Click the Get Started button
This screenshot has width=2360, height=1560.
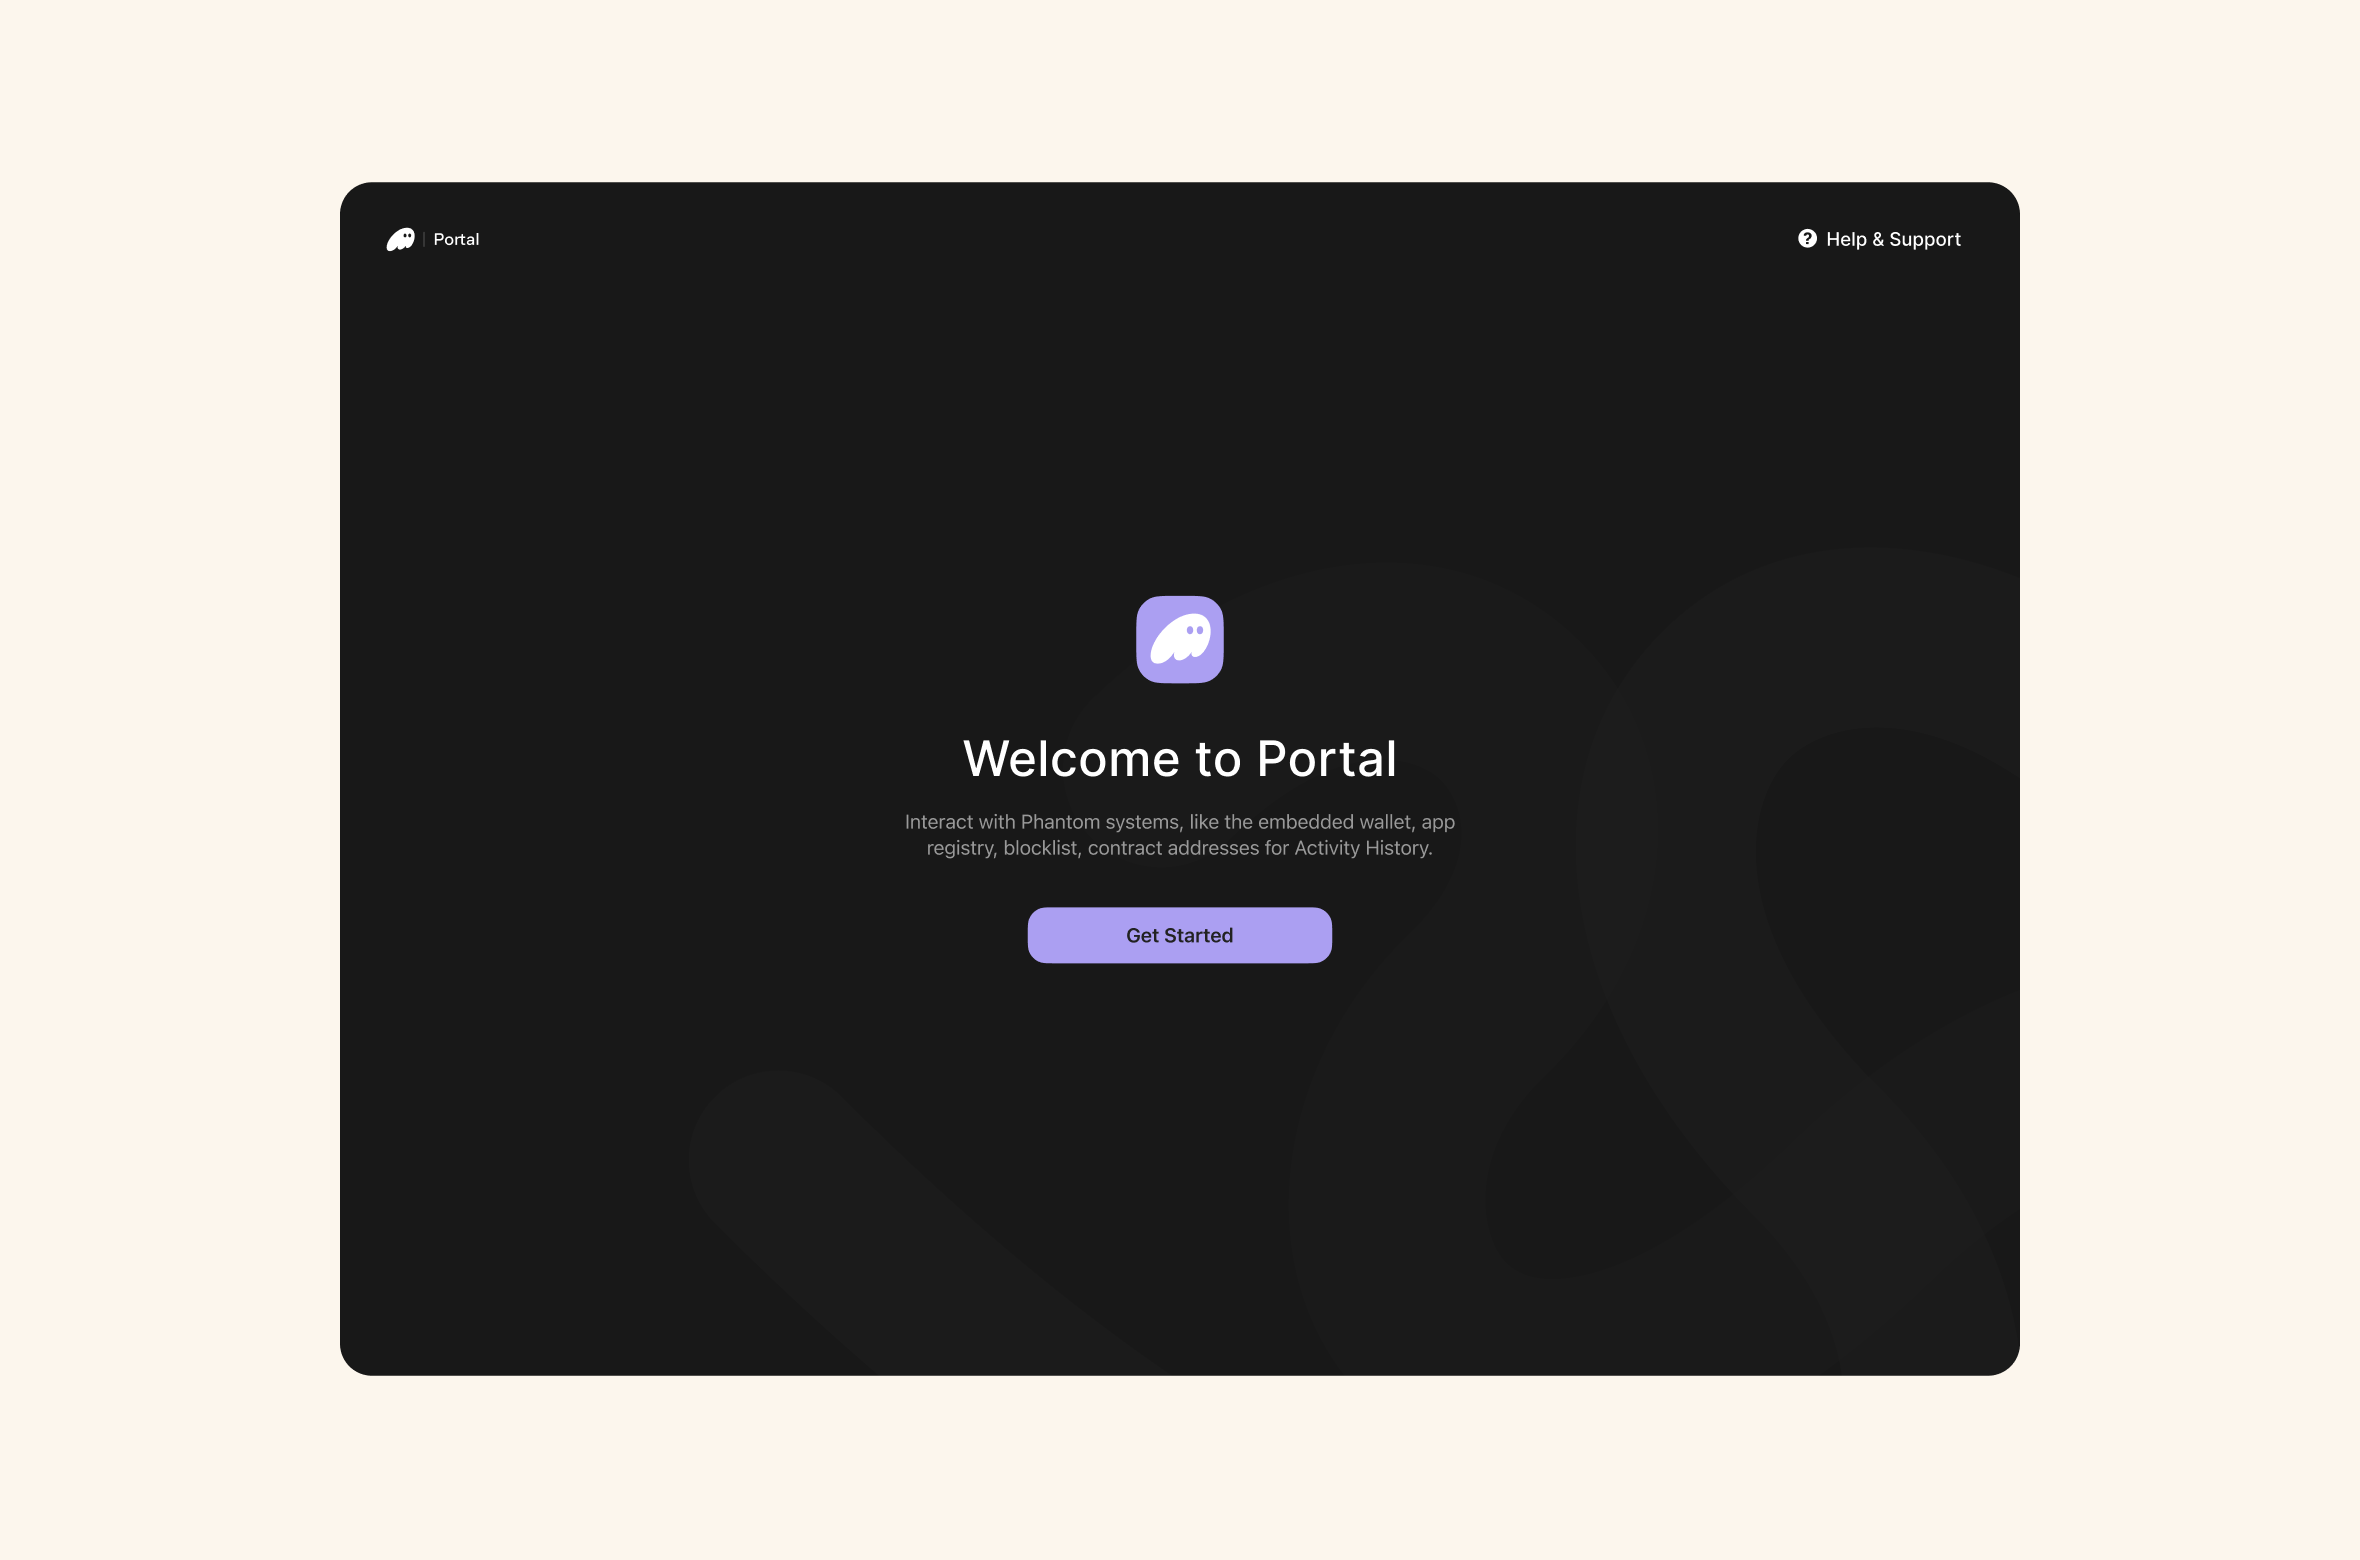tap(1179, 935)
